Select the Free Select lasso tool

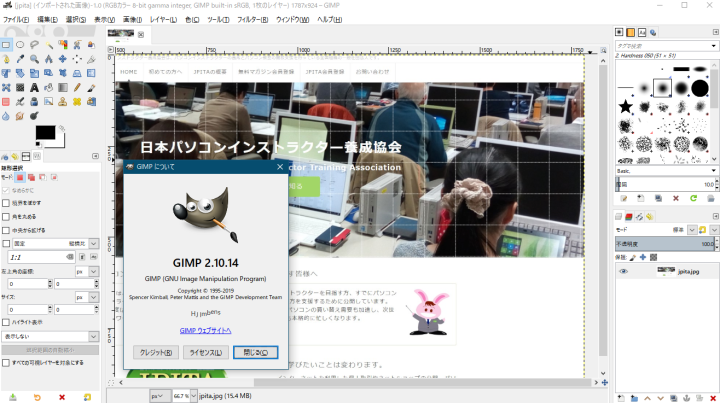click(x=34, y=45)
